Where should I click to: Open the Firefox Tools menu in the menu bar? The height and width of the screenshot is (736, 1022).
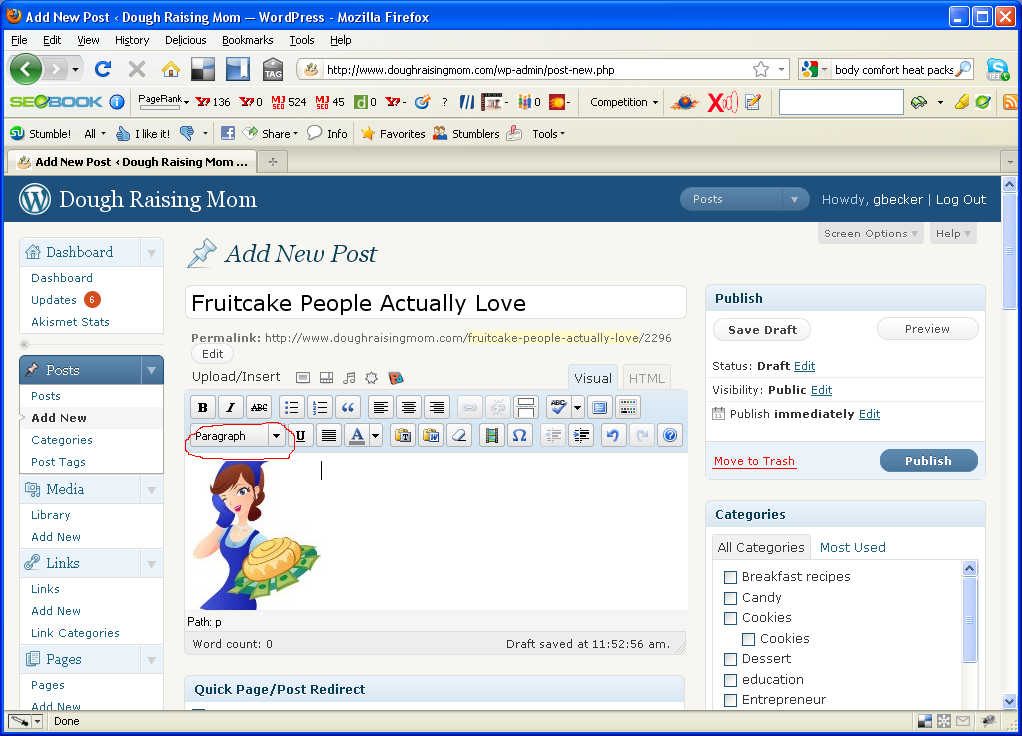(302, 40)
